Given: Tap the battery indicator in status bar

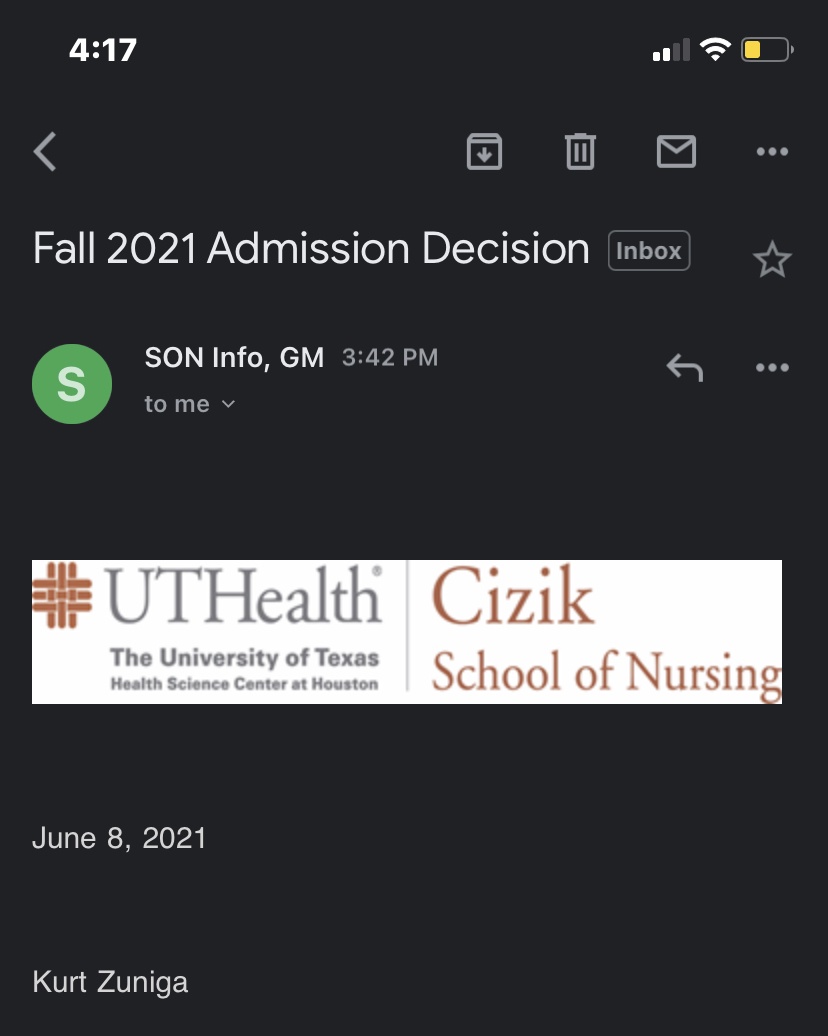Looking at the screenshot, I should point(767,50).
